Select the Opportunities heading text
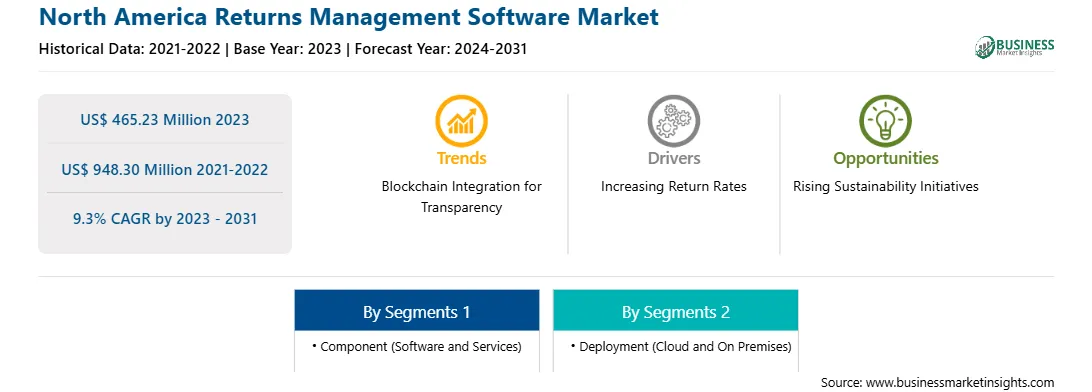The width and height of the screenshot is (1092, 392). [886, 158]
